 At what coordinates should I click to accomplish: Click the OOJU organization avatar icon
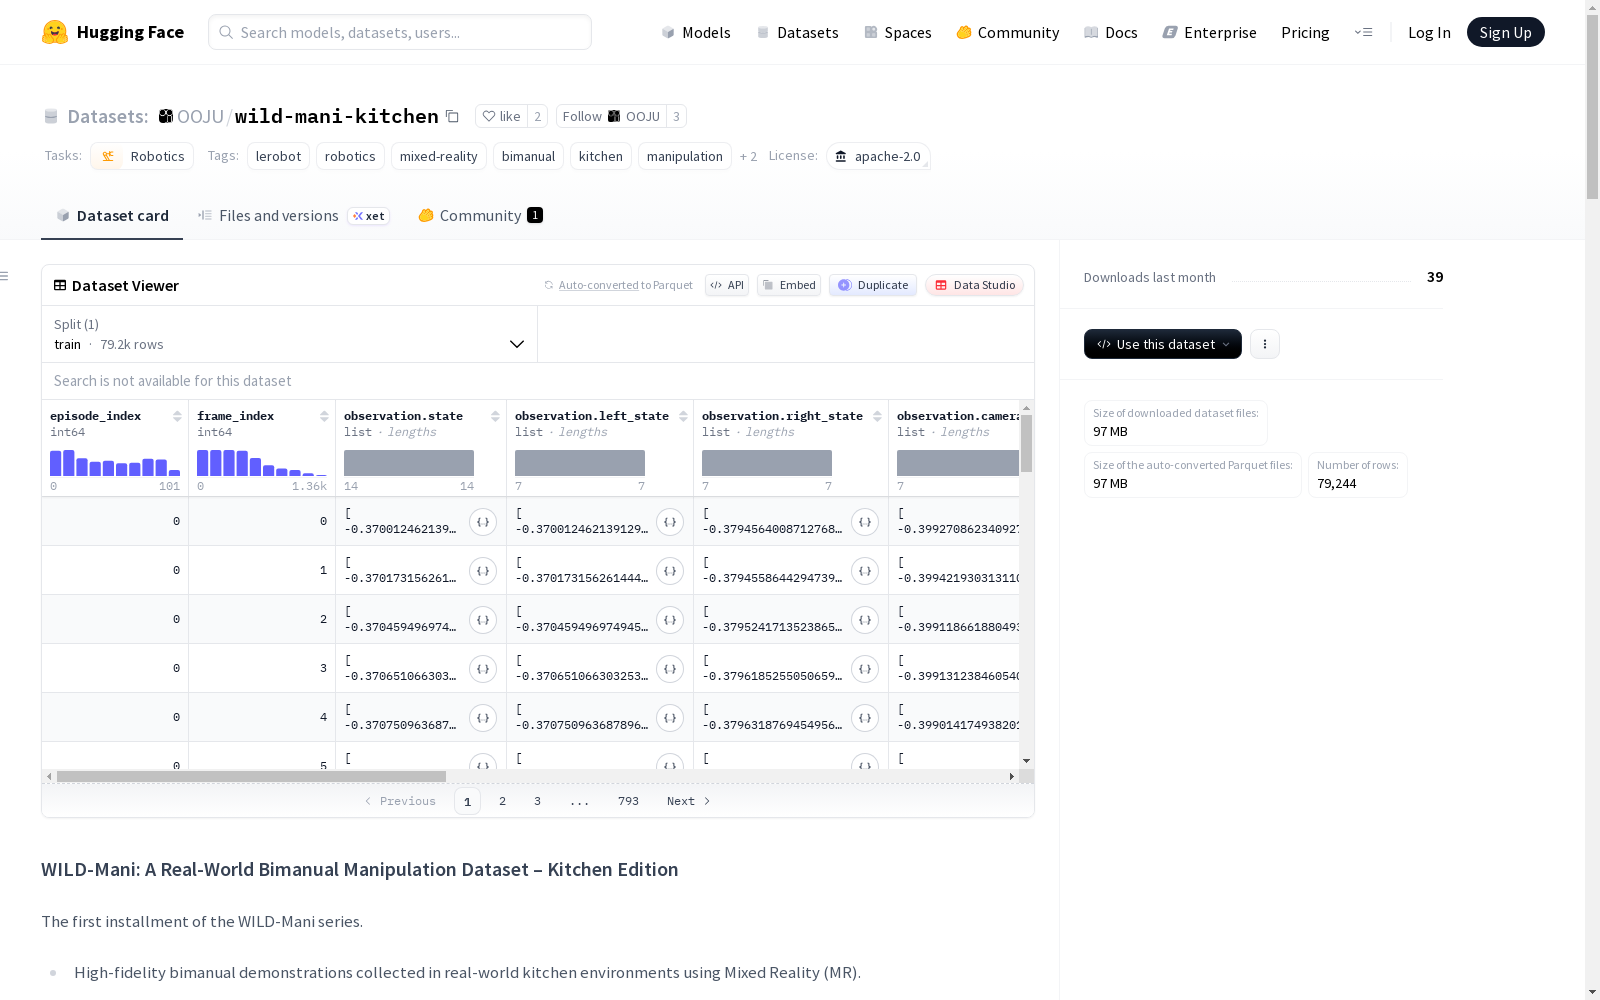click(166, 116)
